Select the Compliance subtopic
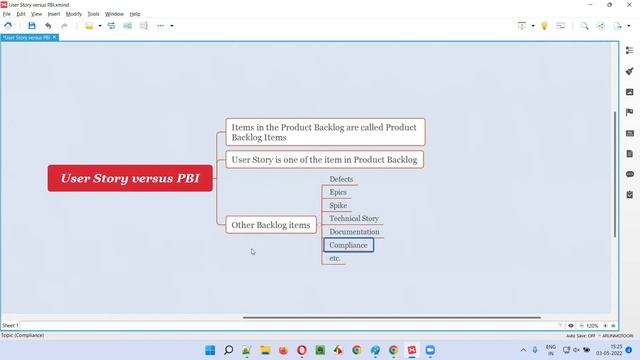The image size is (640, 360). [349, 245]
